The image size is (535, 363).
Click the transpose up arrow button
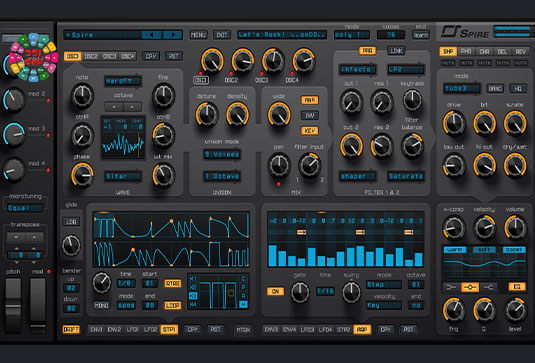coord(34,237)
